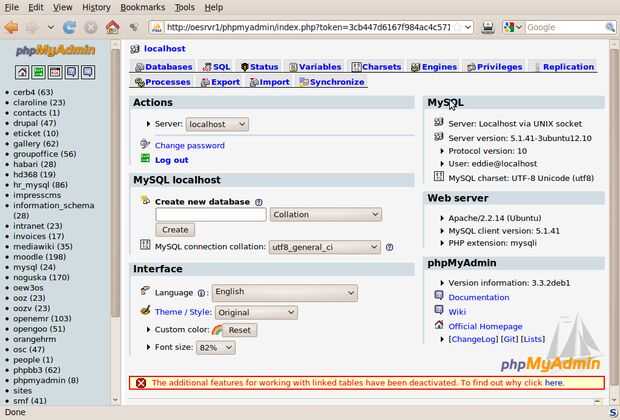The image size is (620, 420).
Task: Click the icon beside Change password
Action: pyautogui.click(x=145, y=144)
